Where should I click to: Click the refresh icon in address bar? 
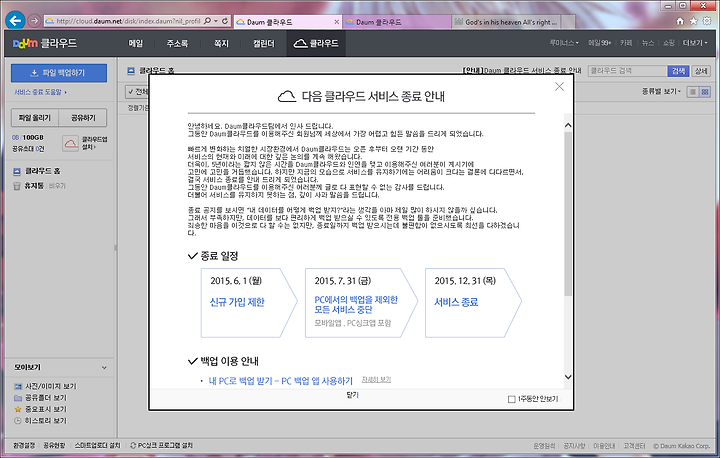click(x=225, y=21)
